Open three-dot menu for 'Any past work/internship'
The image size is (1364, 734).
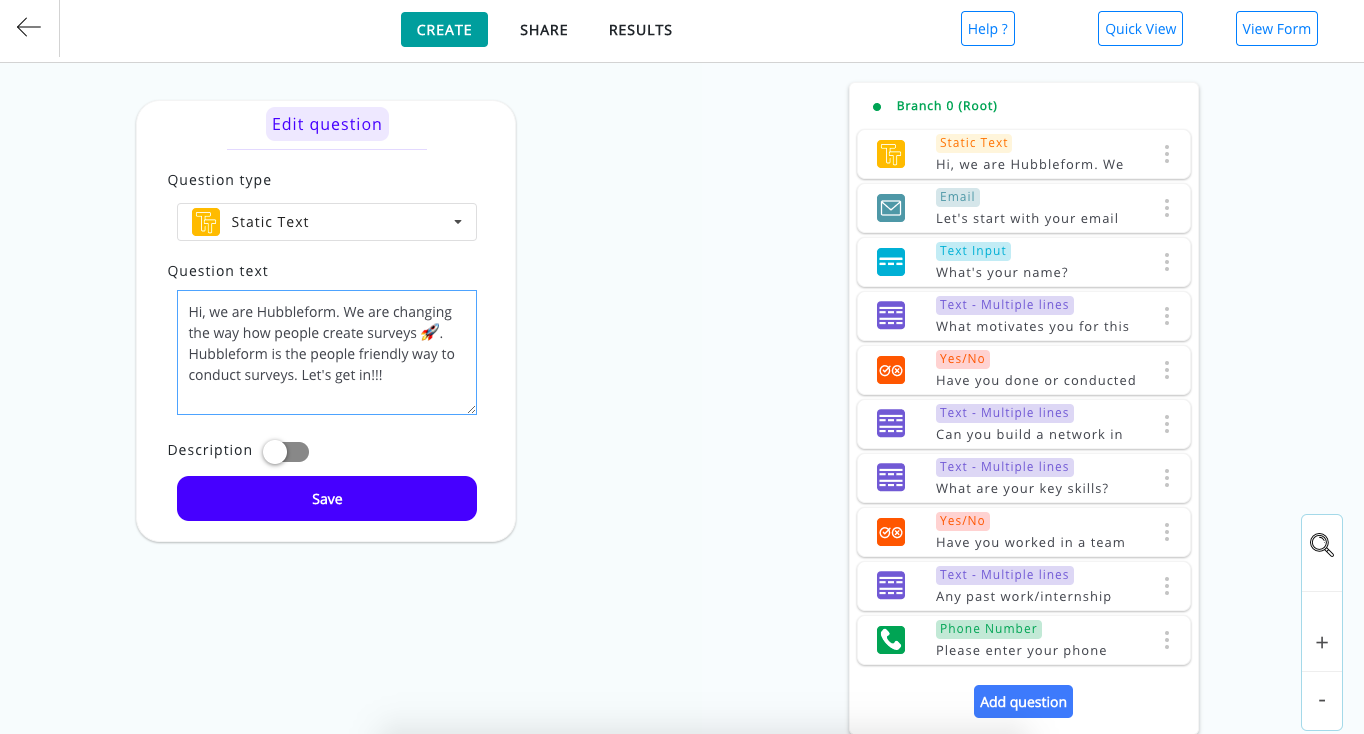[x=1166, y=586]
